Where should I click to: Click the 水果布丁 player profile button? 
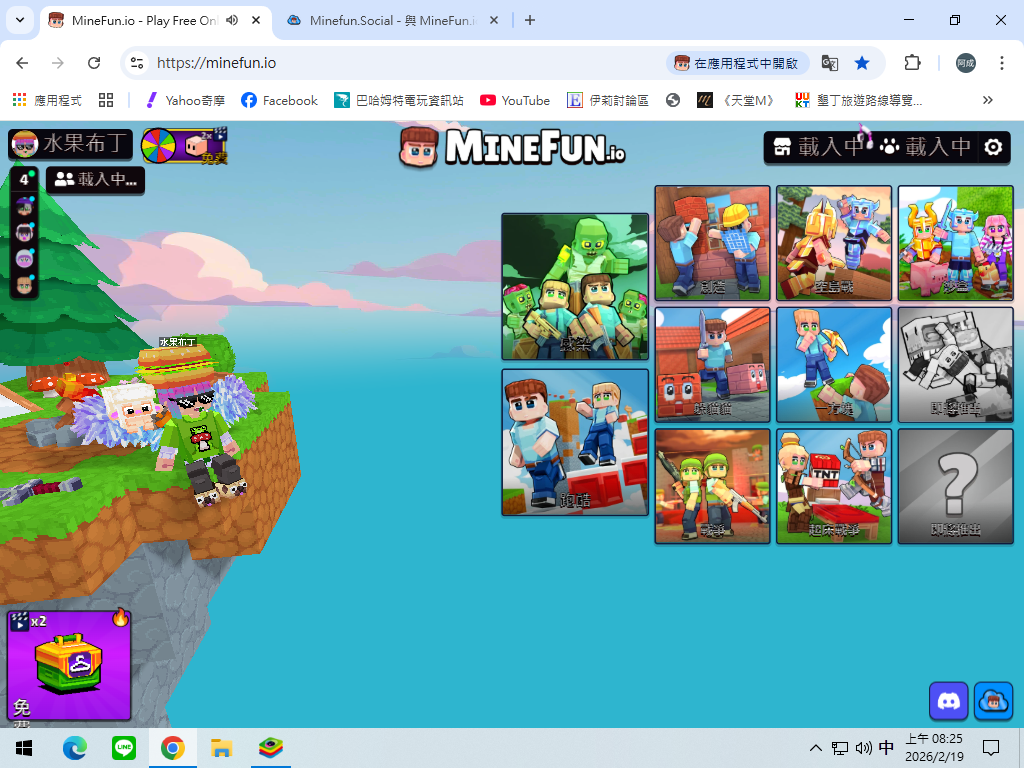pyautogui.click(x=71, y=144)
